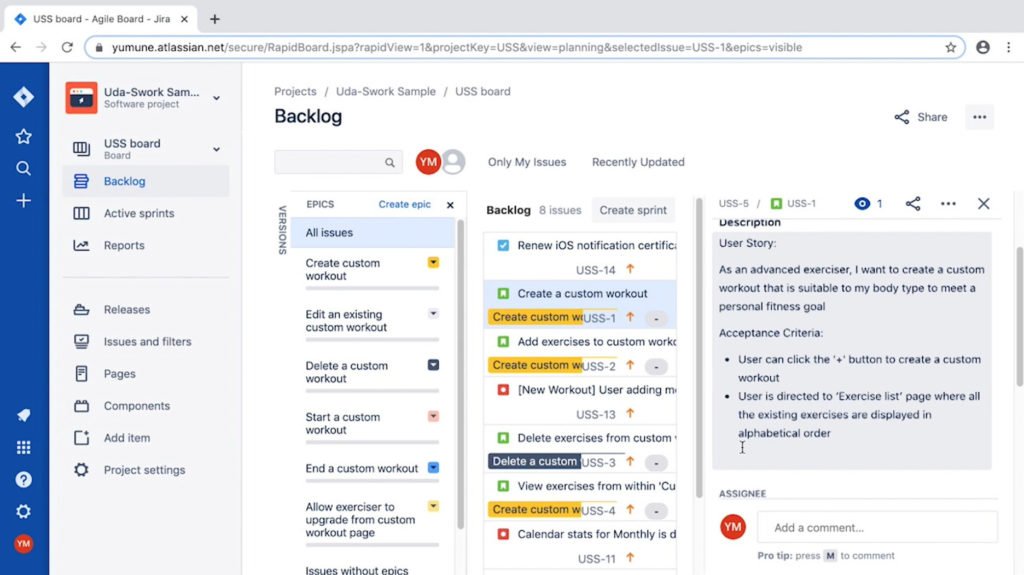The width and height of the screenshot is (1024, 575).
Task: Open the Jira home diamond logo
Action: (x=24, y=97)
